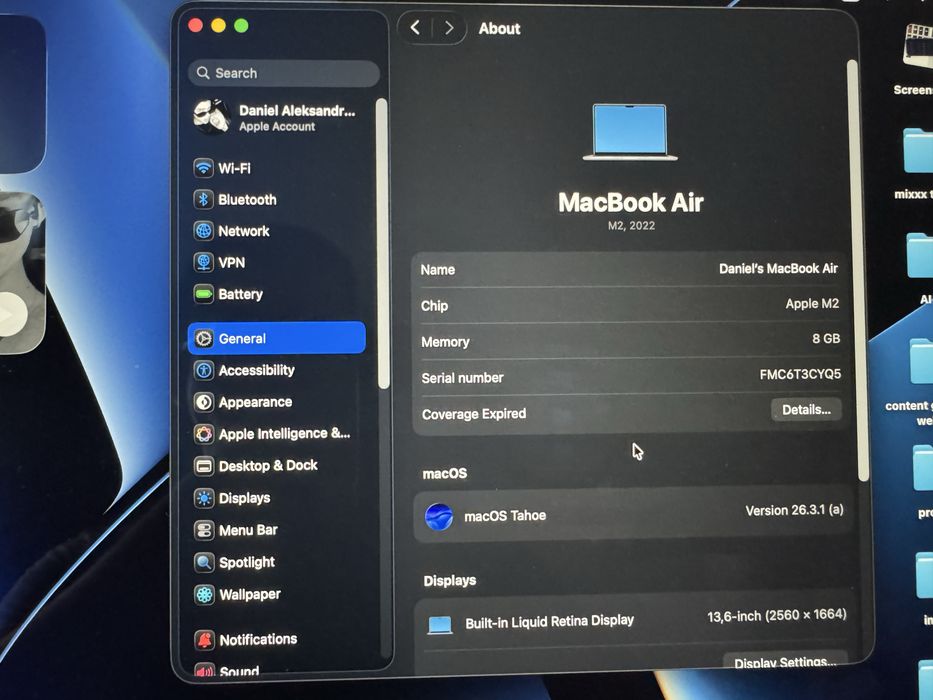Screen dimensions: 933x700
Task: Select the Menu Bar icon
Action: pos(203,530)
